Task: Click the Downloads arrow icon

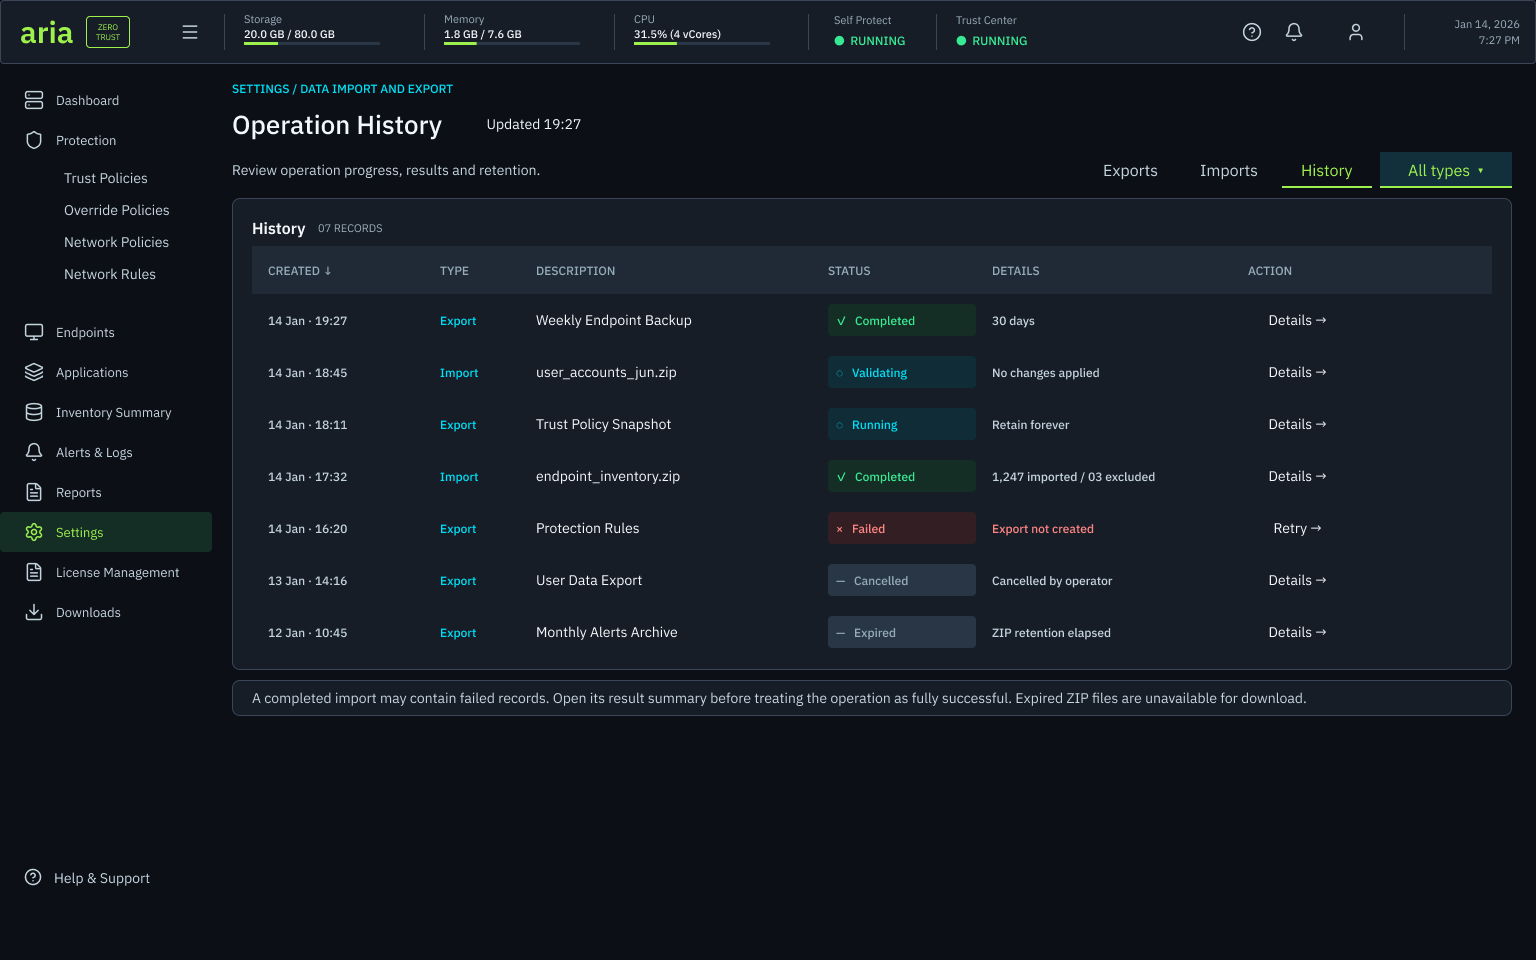Action: click(x=34, y=612)
